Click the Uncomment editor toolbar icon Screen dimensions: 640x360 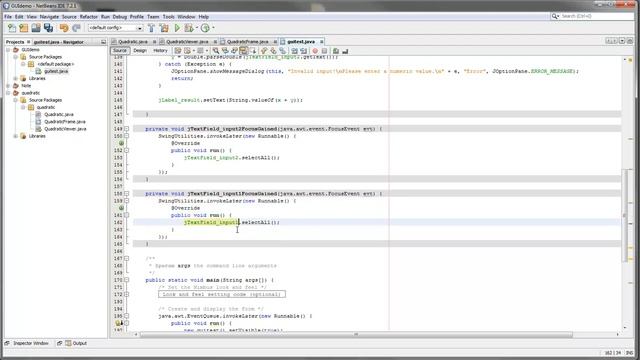pos(345,51)
